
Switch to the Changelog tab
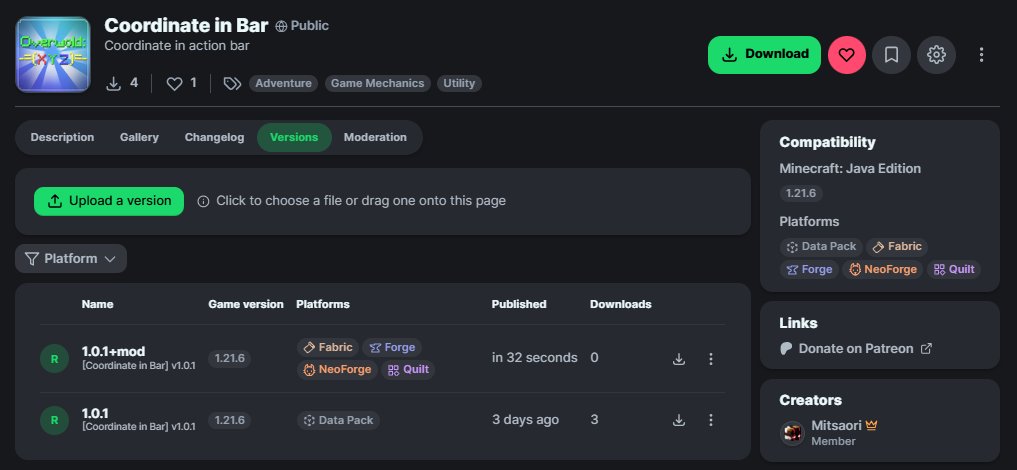coord(215,137)
